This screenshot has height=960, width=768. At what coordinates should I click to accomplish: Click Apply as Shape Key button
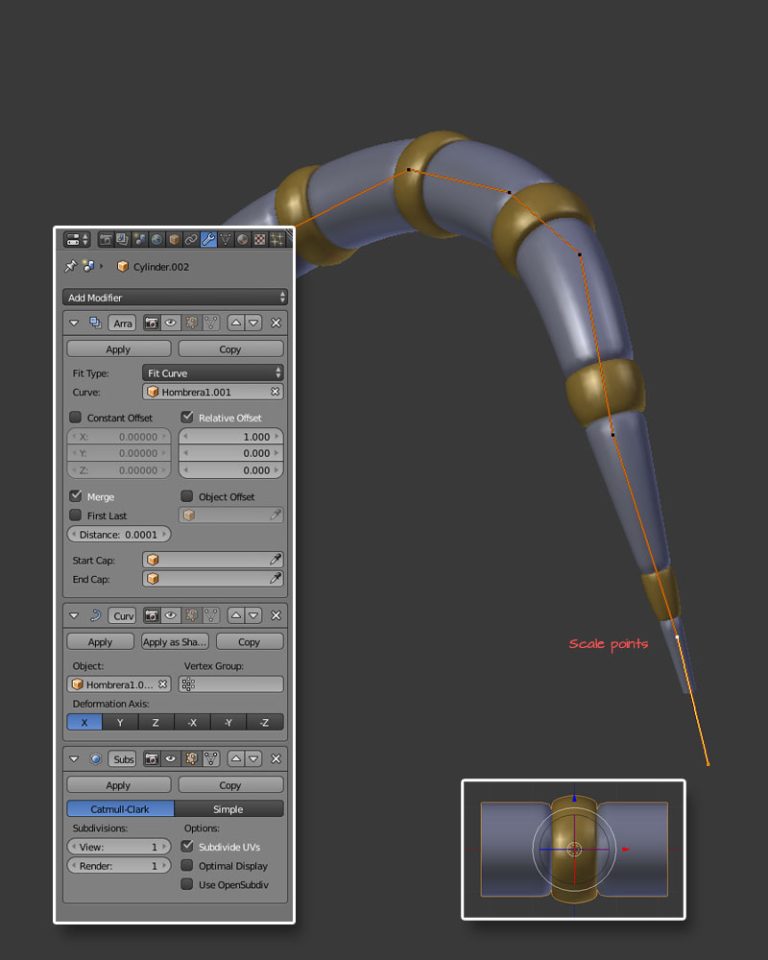175,642
